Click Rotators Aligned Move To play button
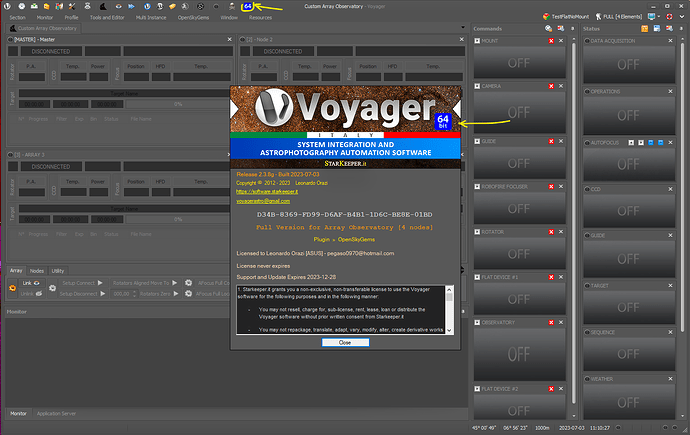690x435 pixels. tap(175, 283)
